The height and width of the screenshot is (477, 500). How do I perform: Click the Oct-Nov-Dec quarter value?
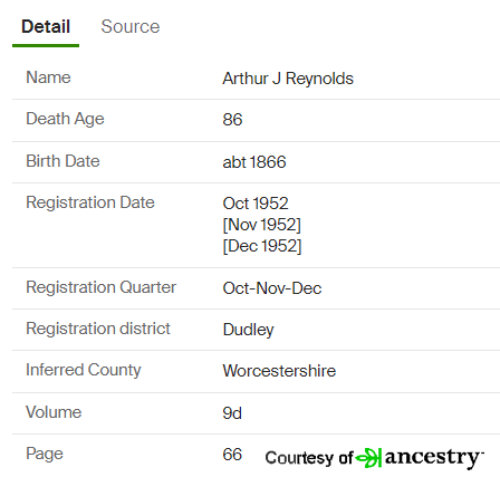(272, 288)
